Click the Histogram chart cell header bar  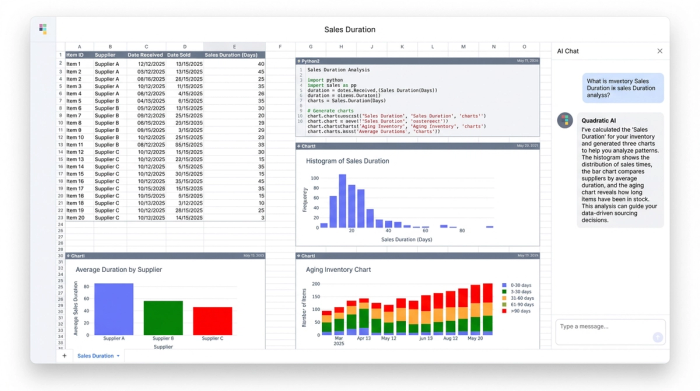[417, 146]
